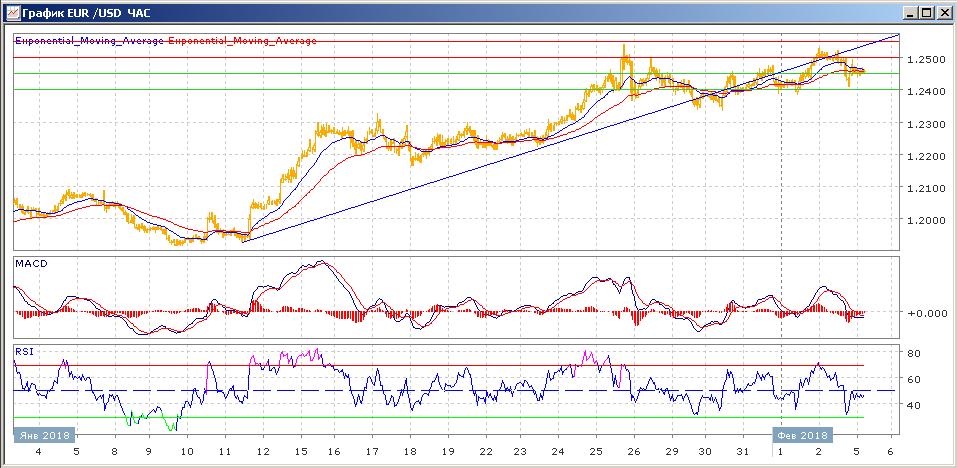
Task: Click the MACD +0.000 axis value
Action: tap(927, 313)
